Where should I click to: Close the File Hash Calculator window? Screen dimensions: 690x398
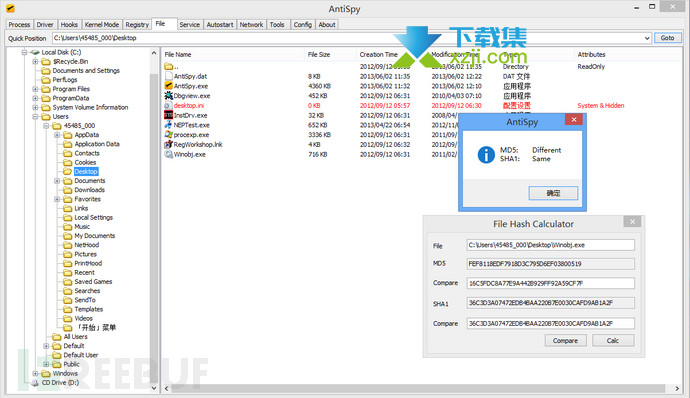pyautogui.click(x=632, y=221)
